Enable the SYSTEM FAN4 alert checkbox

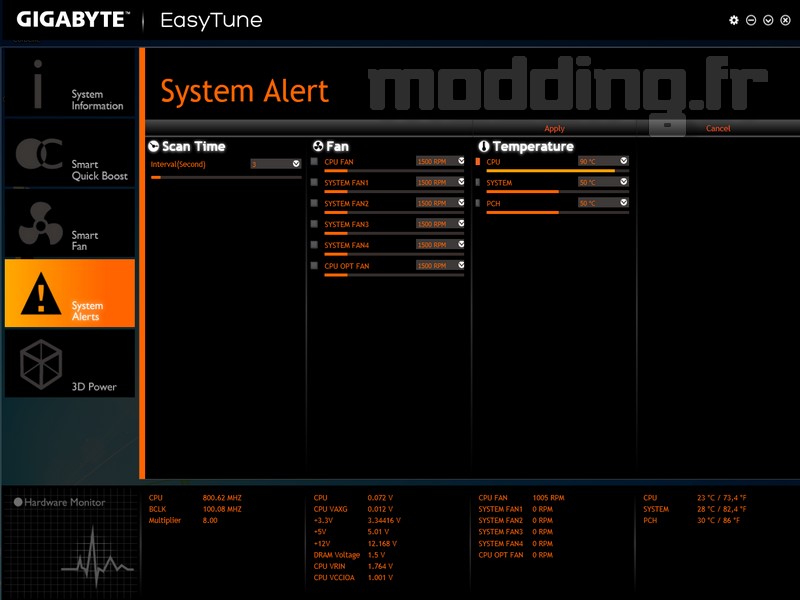pos(314,245)
